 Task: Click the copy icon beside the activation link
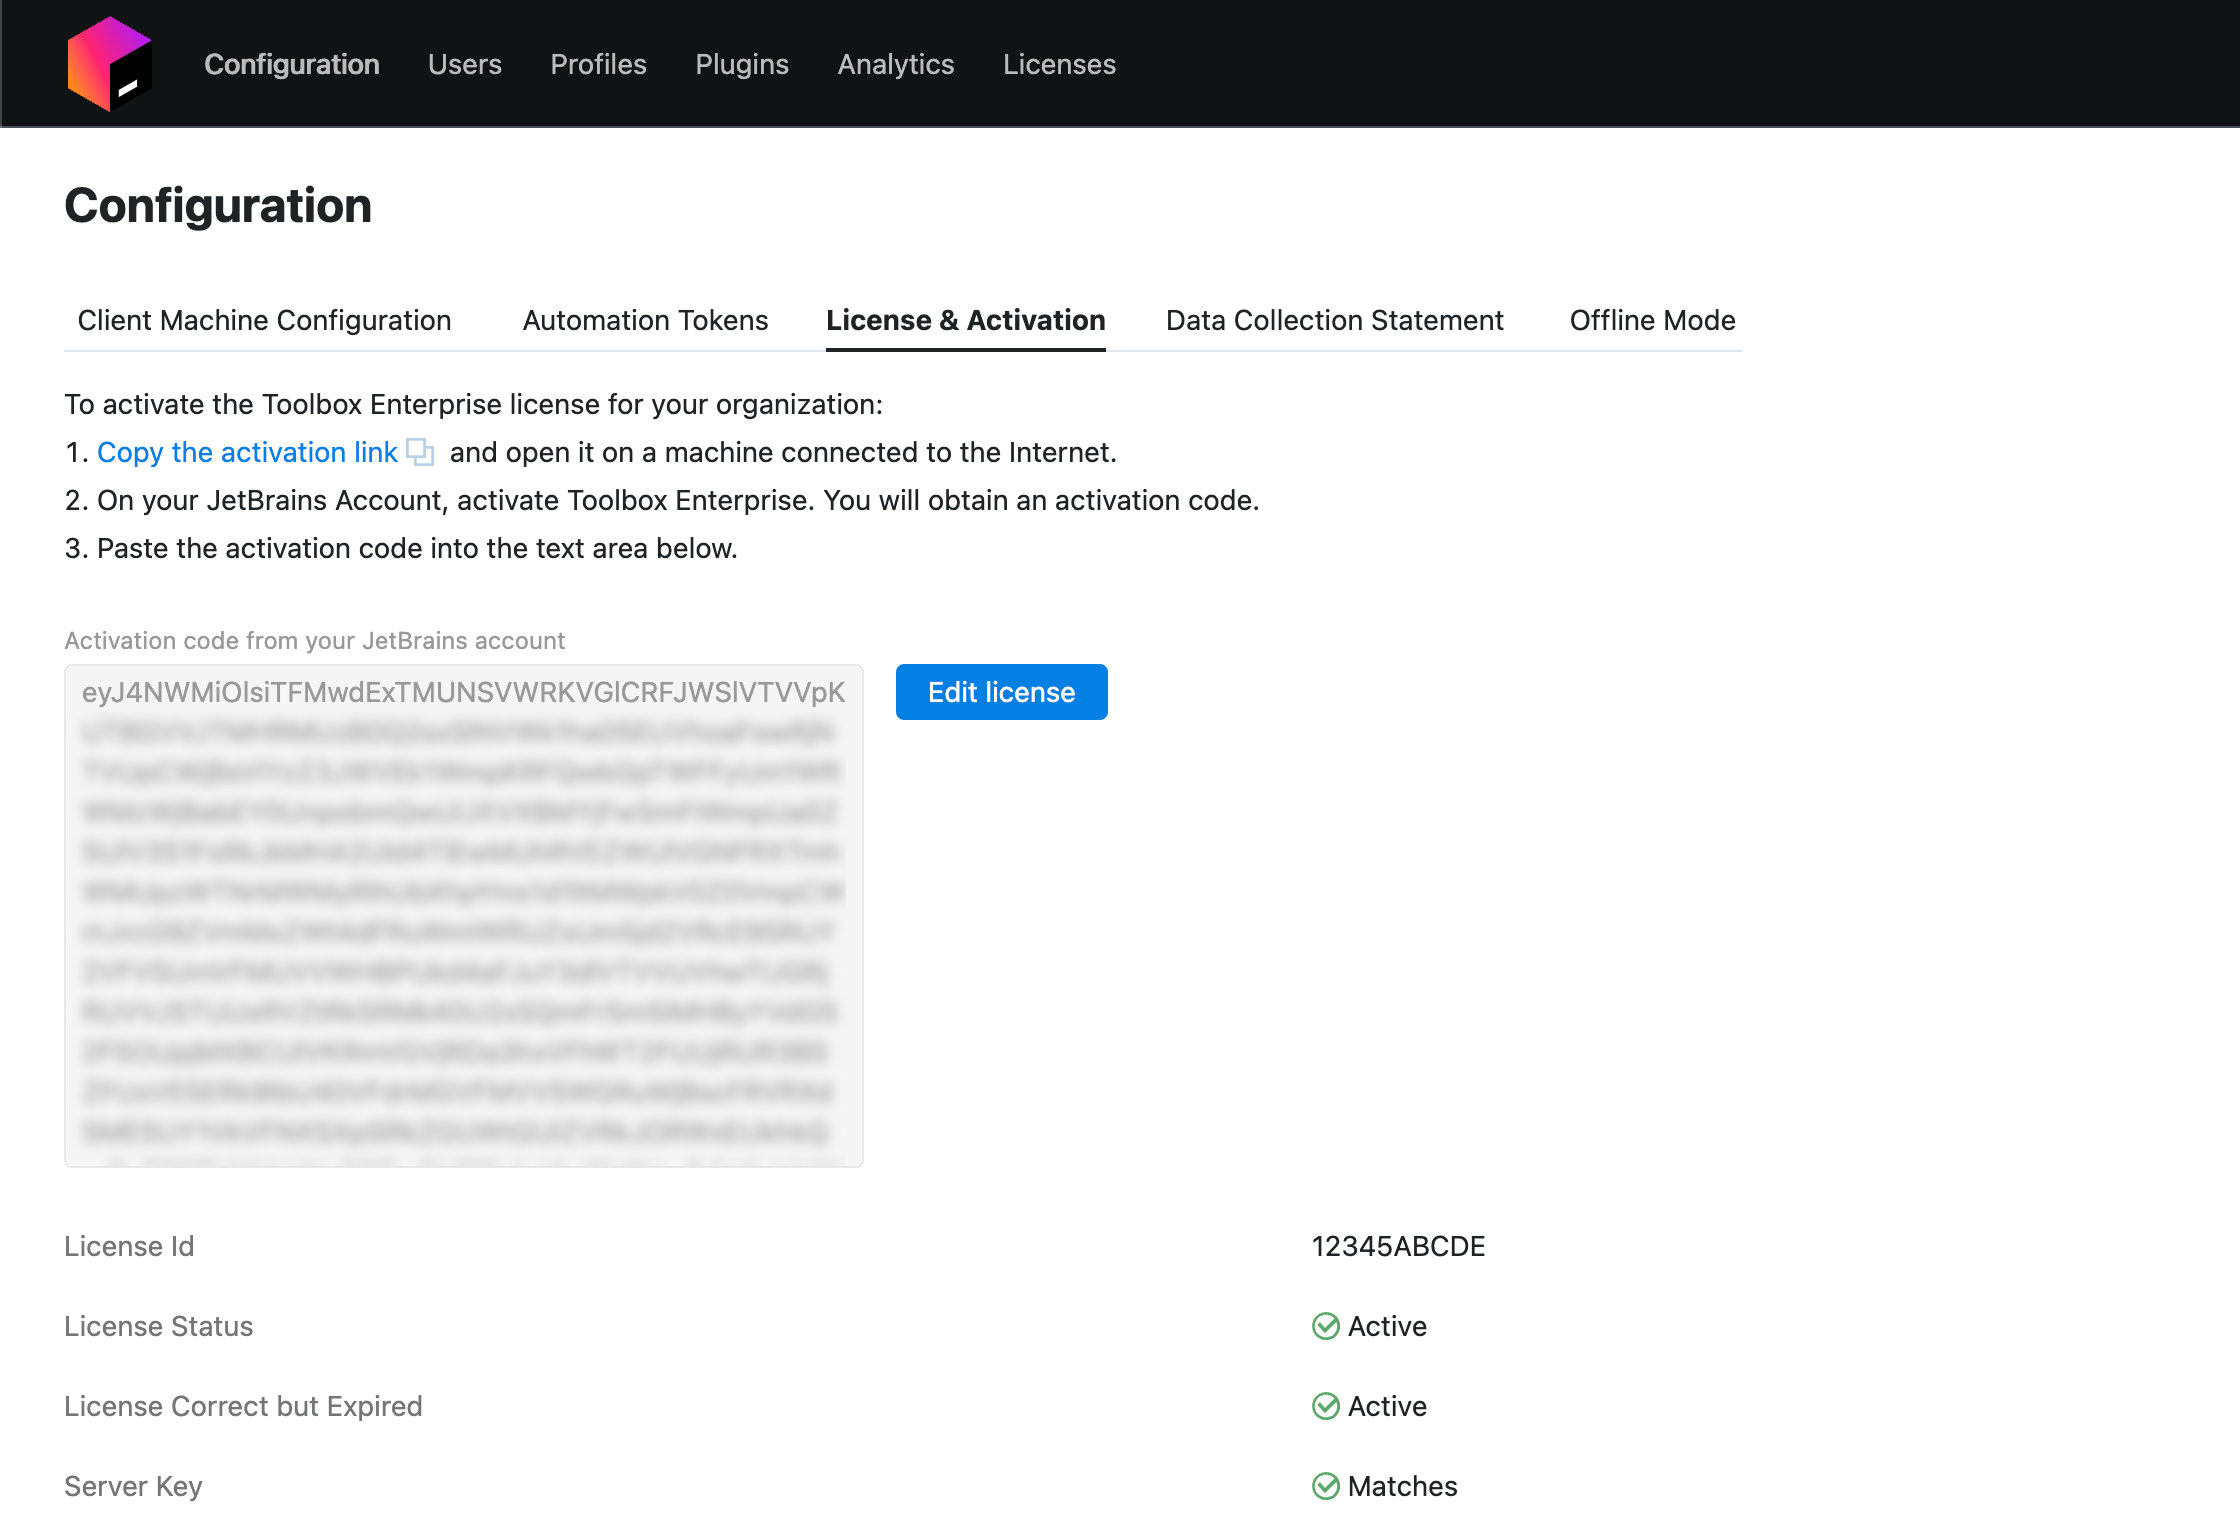pyautogui.click(x=421, y=452)
